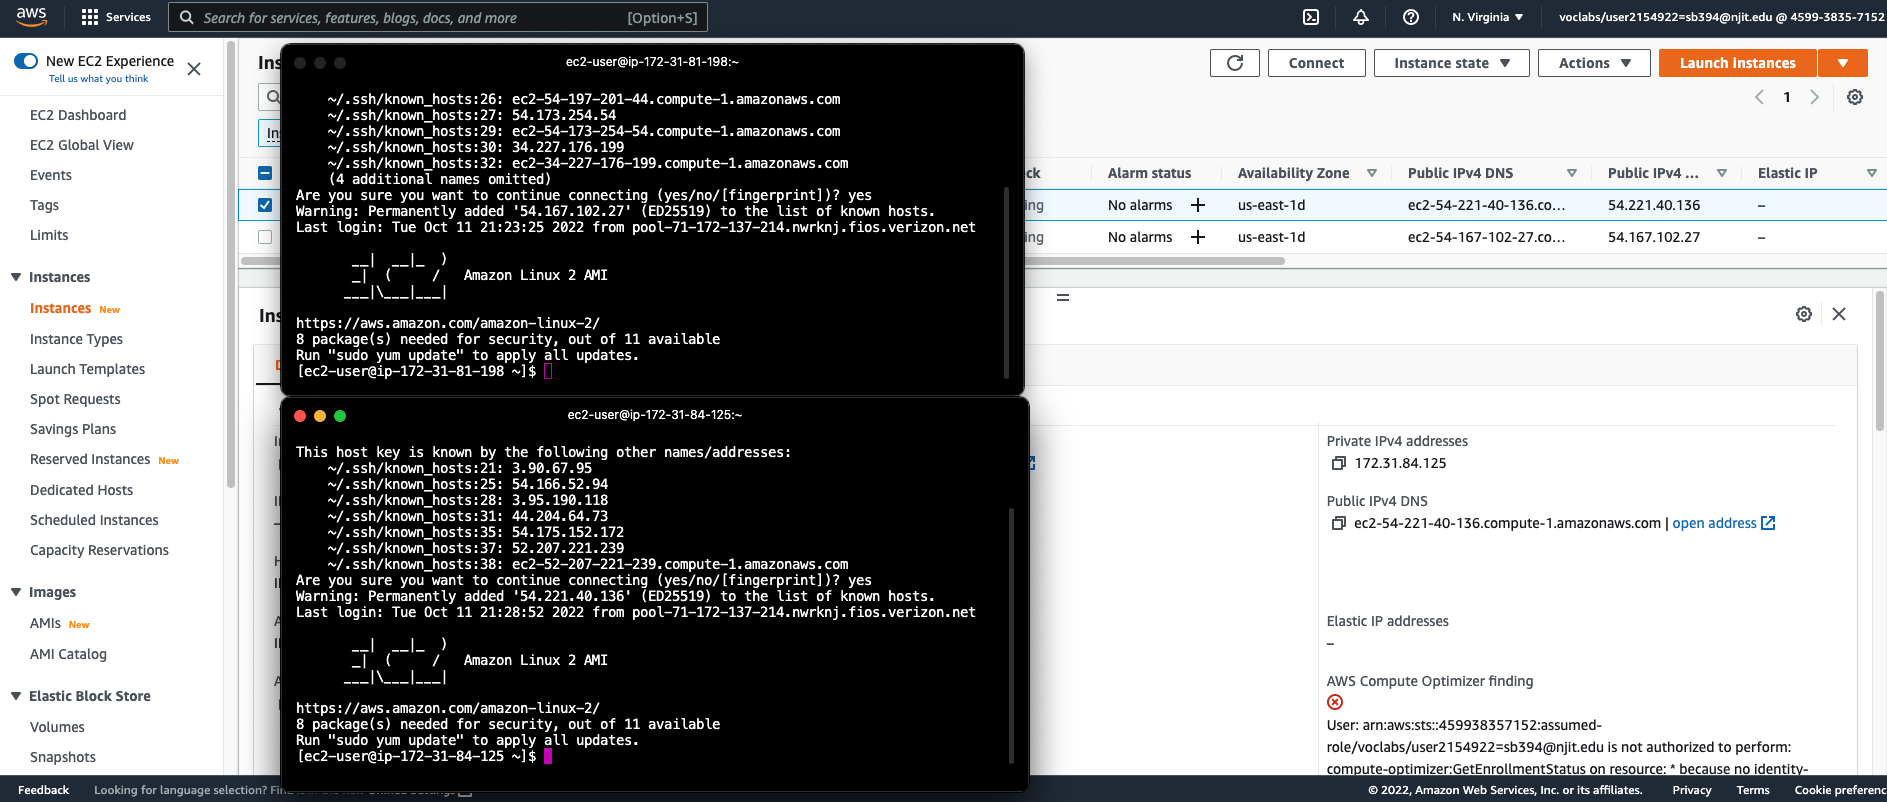Viewport: 1887px width, 802px height.
Task: Click the Launch Instances button
Action: 1737,63
